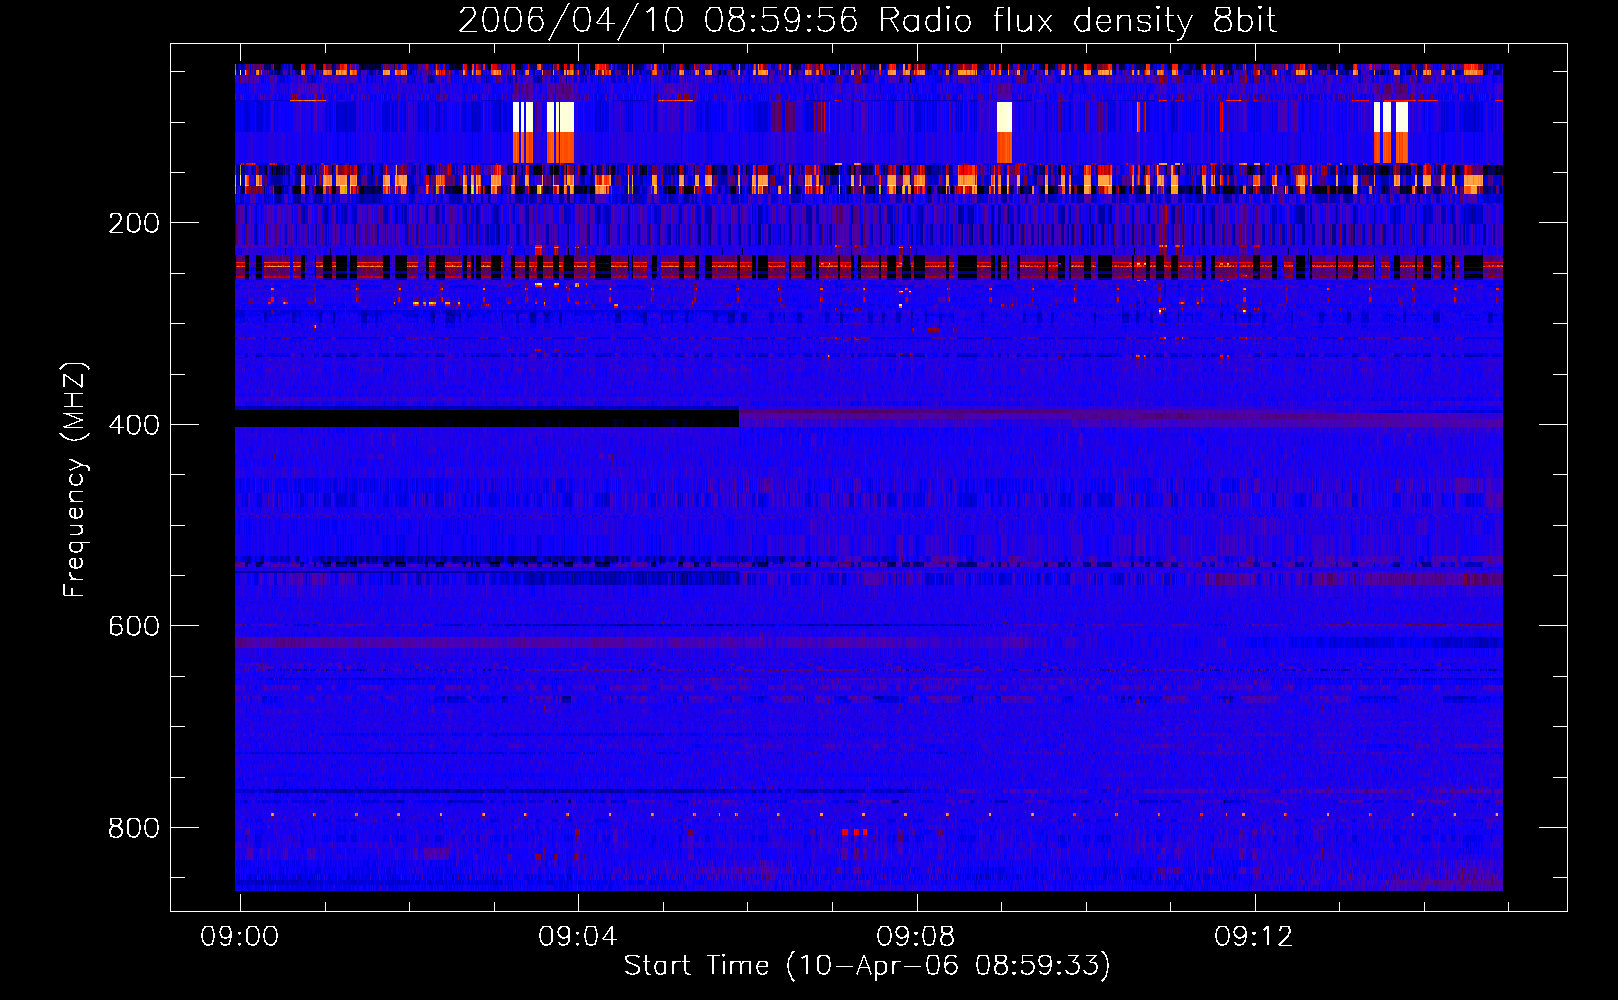This screenshot has width=1618, height=1000.
Task: Click the 'Start Time (10-Apr-06 08:59:33)' x-axis label
Action: pos(867,966)
